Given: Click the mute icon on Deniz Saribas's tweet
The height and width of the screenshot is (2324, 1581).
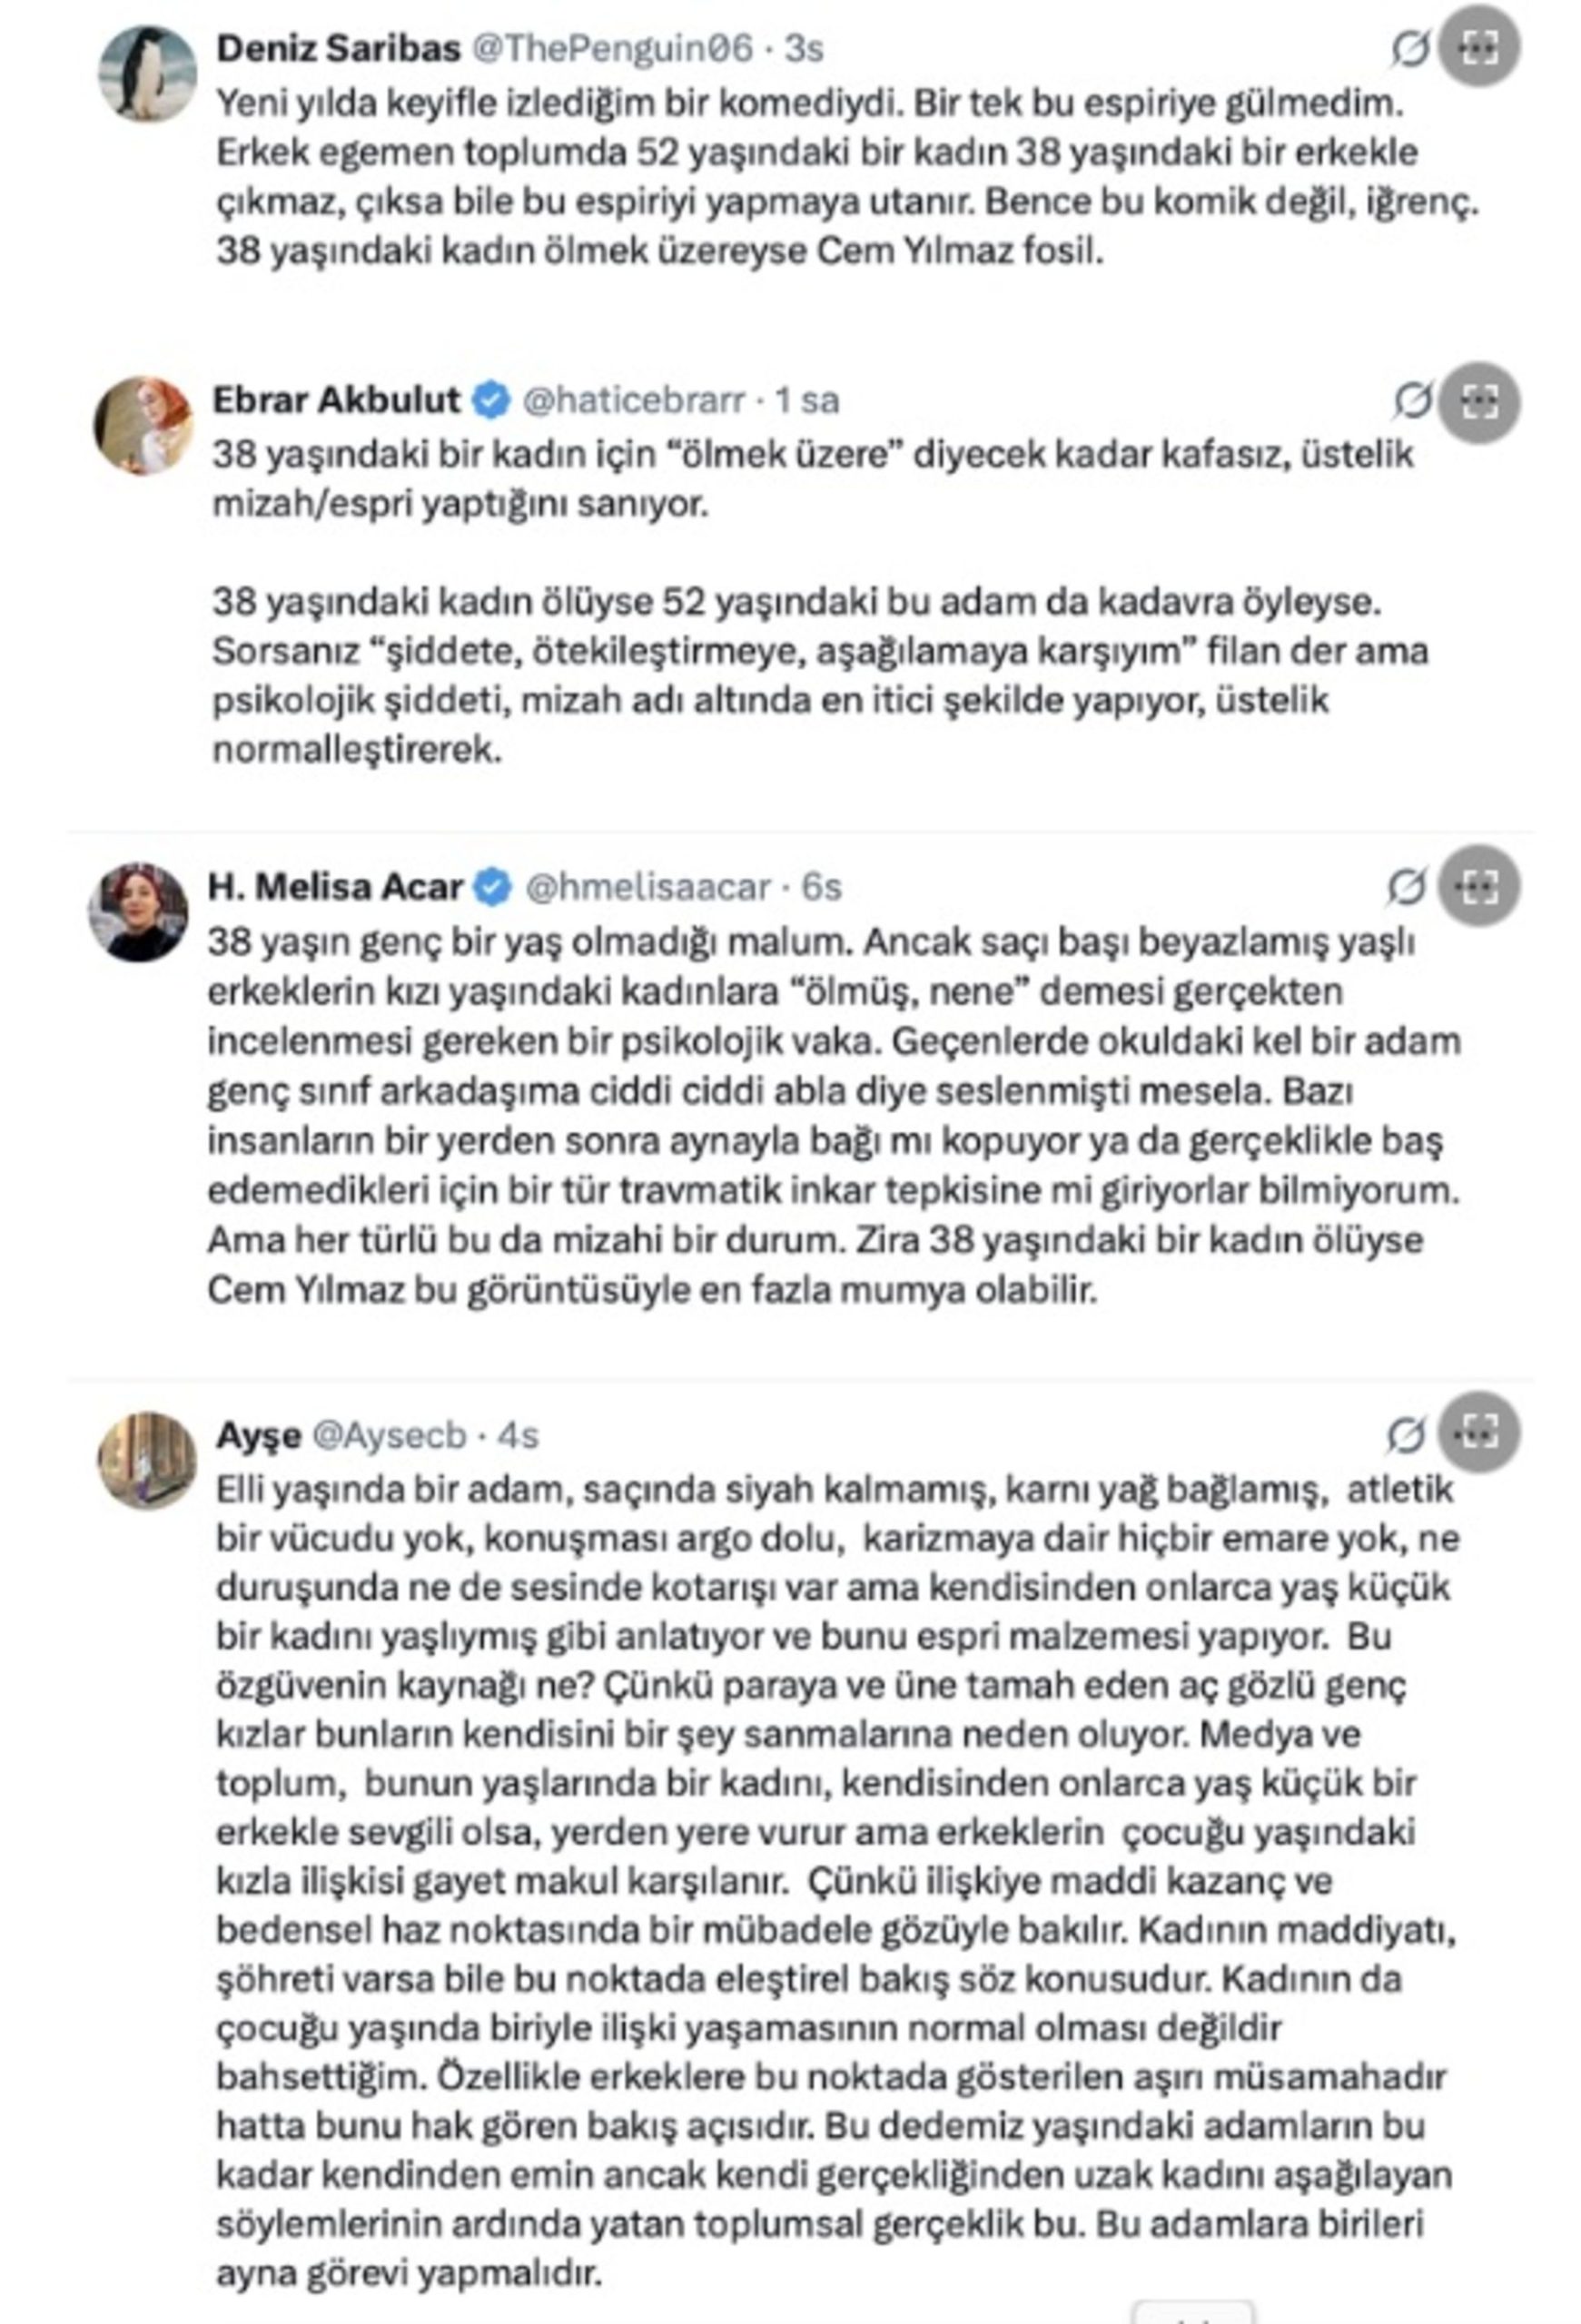Looking at the screenshot, I should tap(1410, 45).
